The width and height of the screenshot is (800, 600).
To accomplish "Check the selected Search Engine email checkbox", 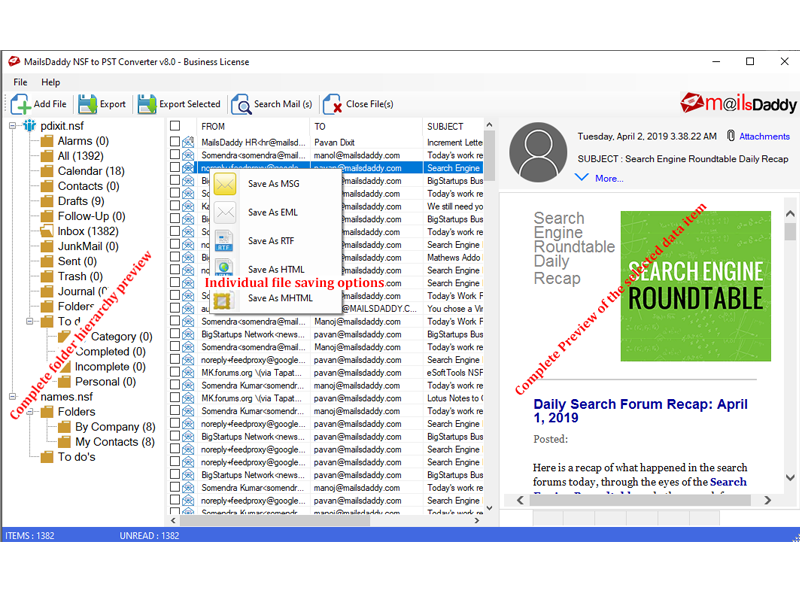I will [175, 167].
